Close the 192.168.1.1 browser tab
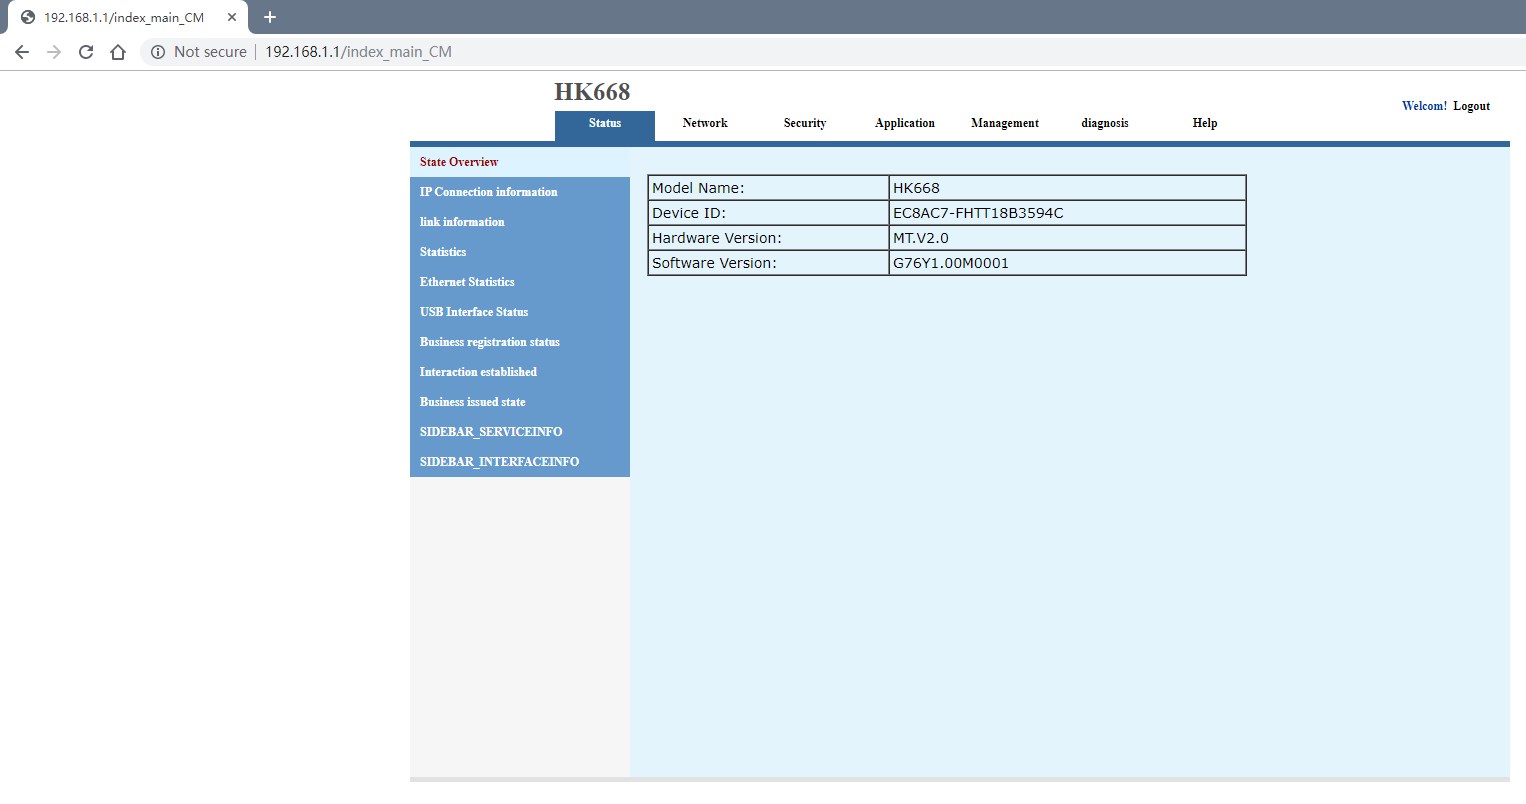The height and width of the screenshot is (804, 1526). (232, 17)
